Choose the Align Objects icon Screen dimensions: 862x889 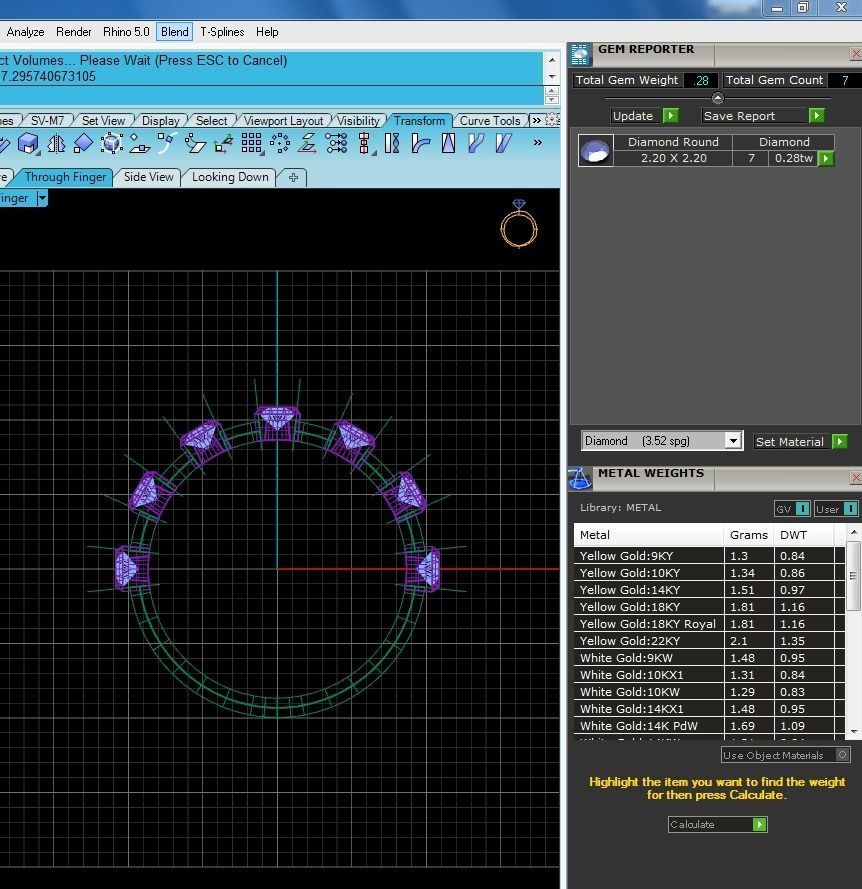tap(336, 143)
